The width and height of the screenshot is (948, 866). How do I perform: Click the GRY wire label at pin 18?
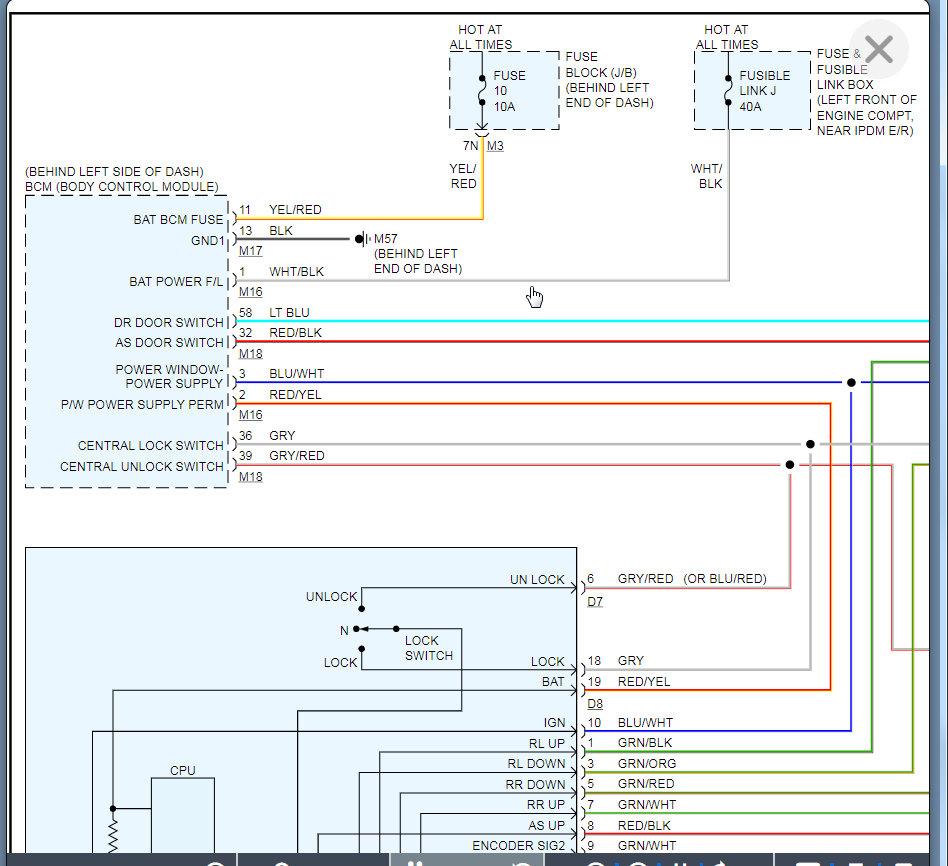pyautogui.click(x=631, y=660)
